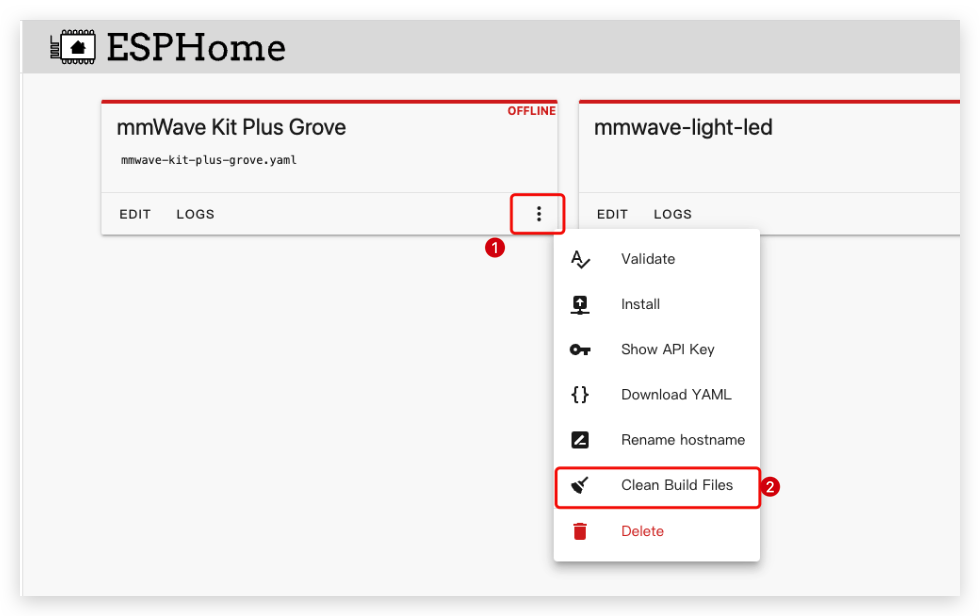The height and width of the screenshot is (616, 980).
Task: Click the rename pencil icon
Action: (580, 440)
